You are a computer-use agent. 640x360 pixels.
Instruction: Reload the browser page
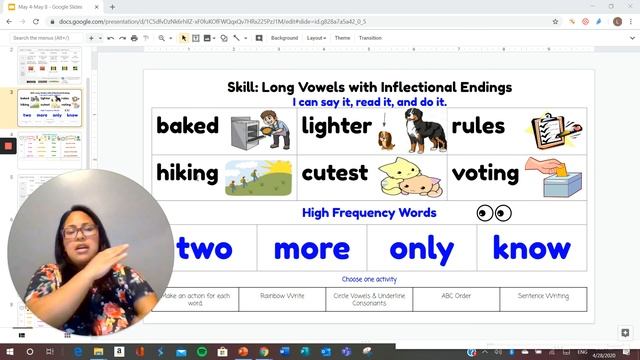point(36,22)
